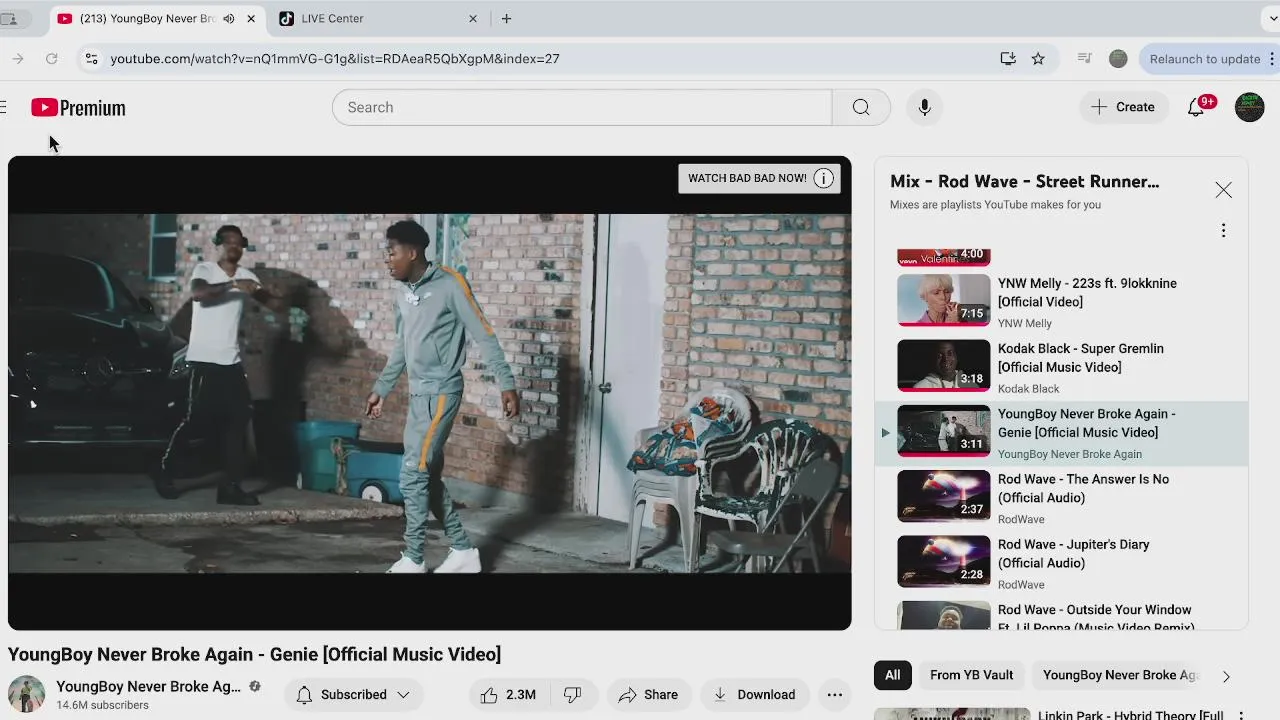Open the YouTube guide hamburger menu
The width and height of the screenshot is (1280, 720).
tap(4, 107)
